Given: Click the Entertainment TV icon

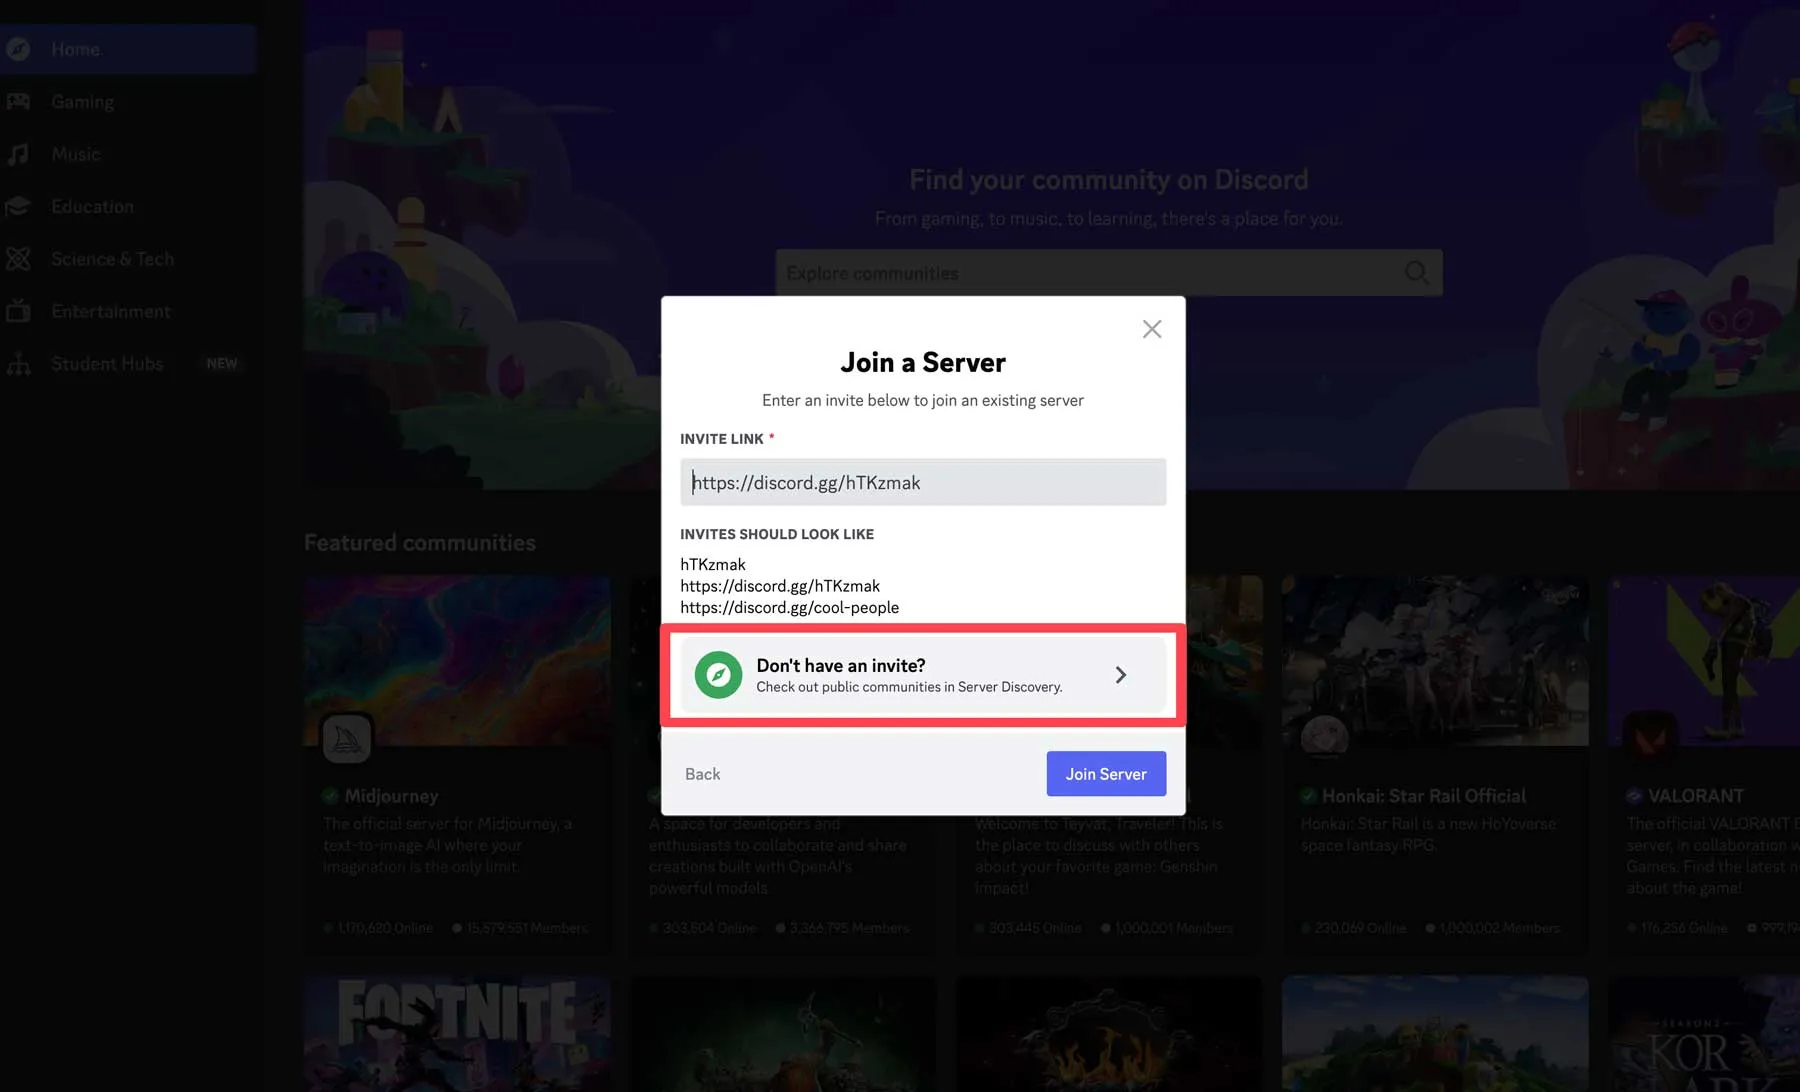Looking at the screenshot, I should (x=19, y=311).
